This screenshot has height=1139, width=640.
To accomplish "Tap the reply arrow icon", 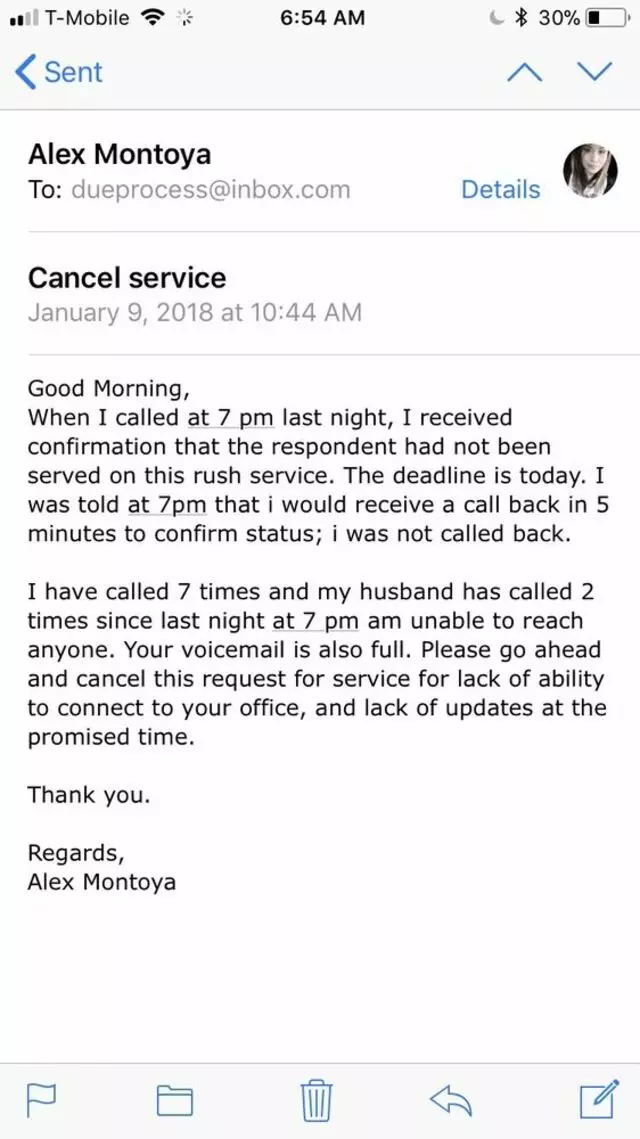I will 451,1101.
